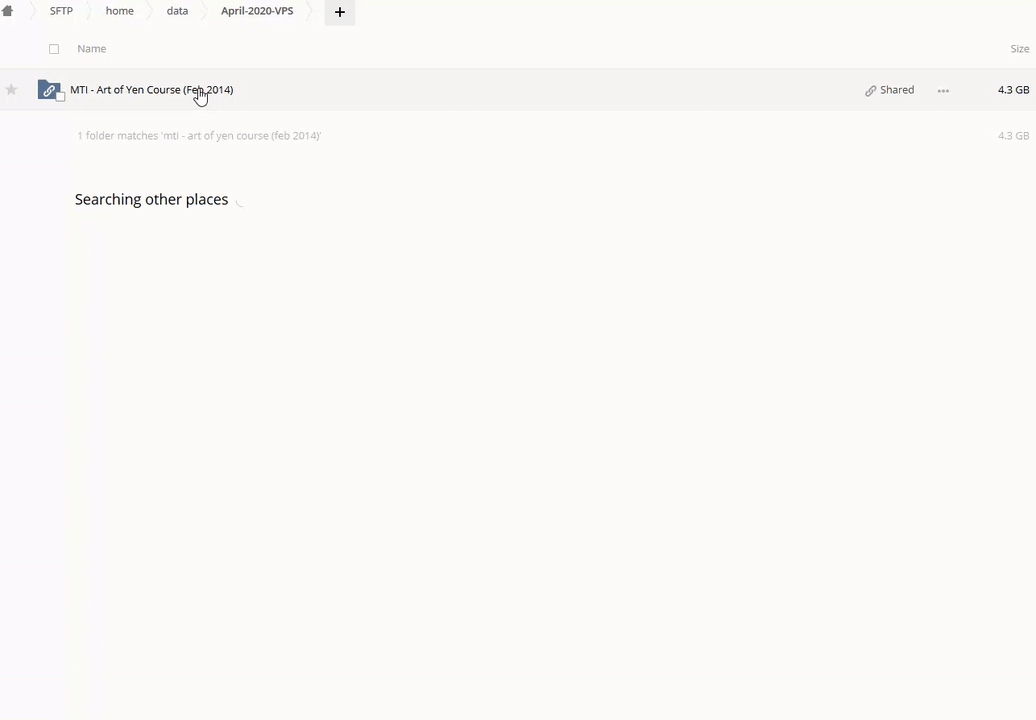Click the greyed total size in summary row
The image size is (1036, 720).
1012,136
